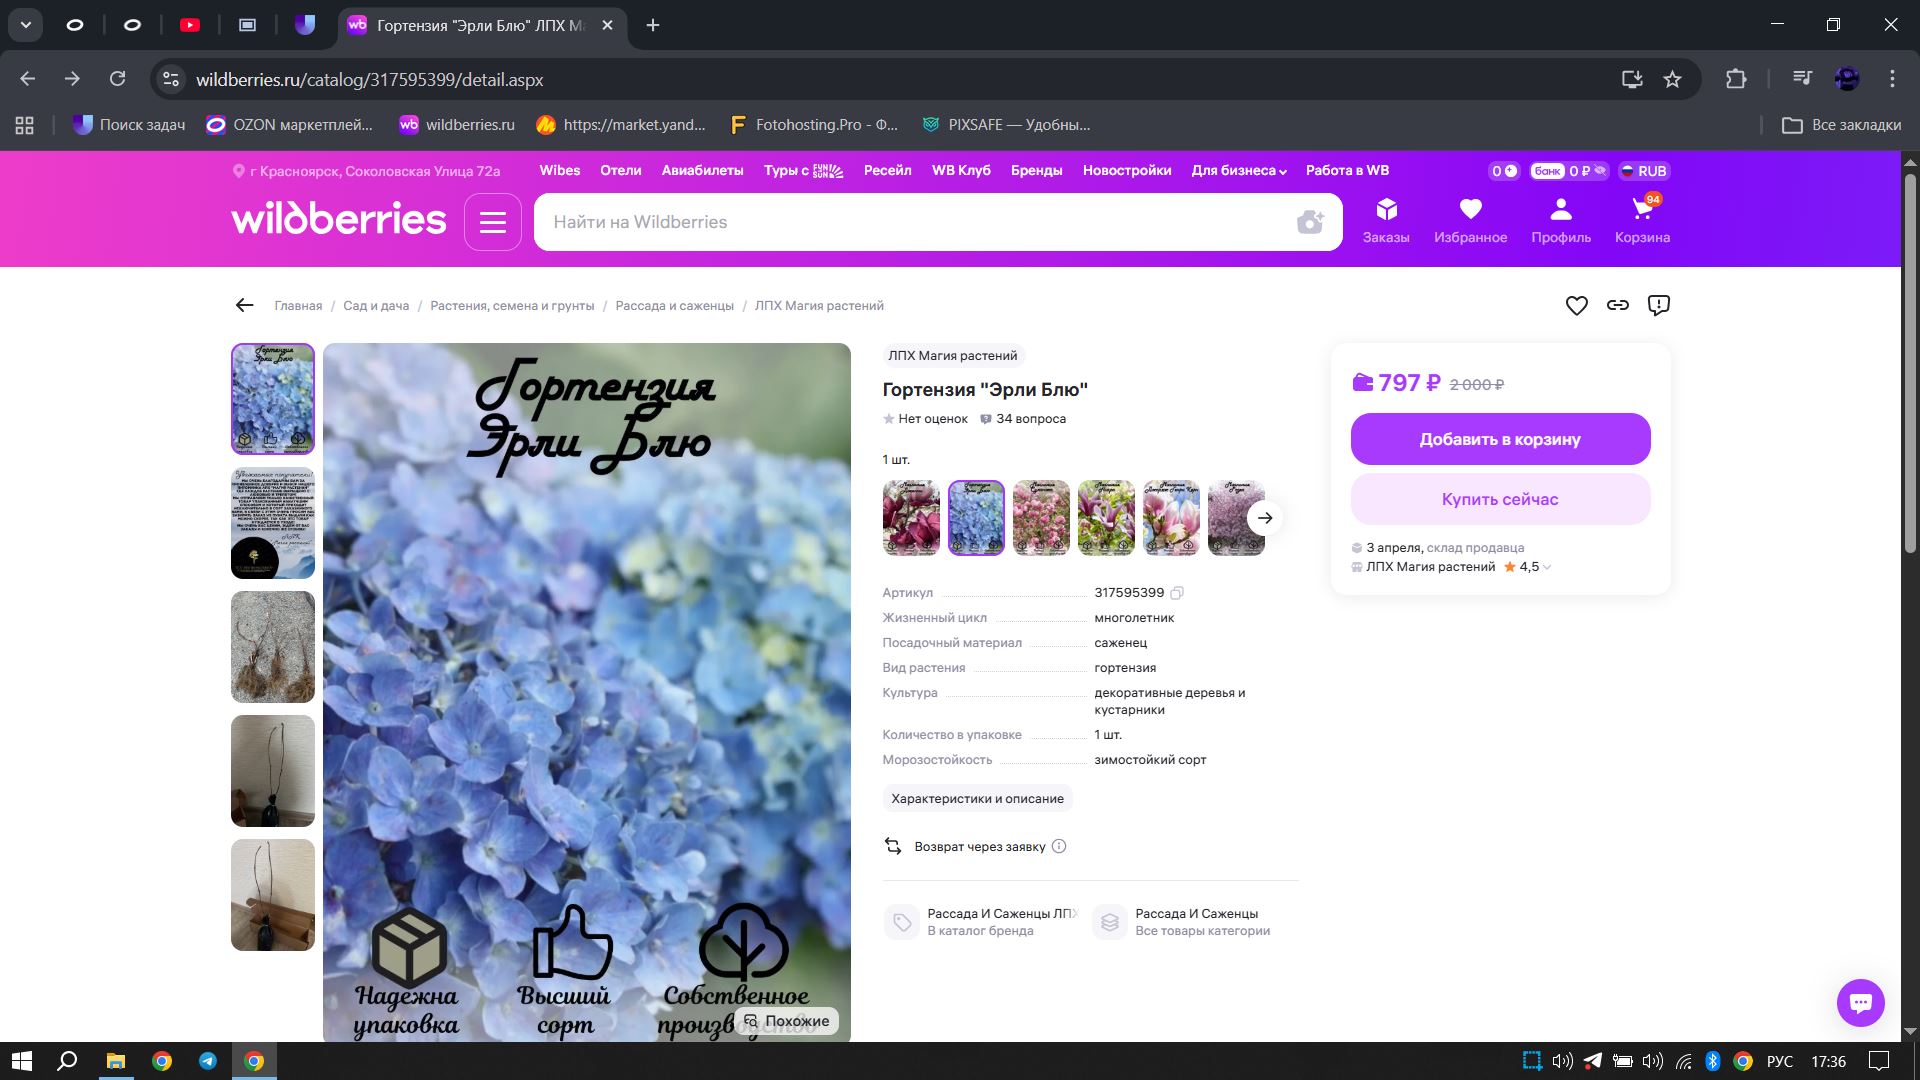Image resolution: width=1920 pixels, height=1080 pixels.
Task: Open the Wildberries catalog hamburger menu
Action: tap(492, 222)
